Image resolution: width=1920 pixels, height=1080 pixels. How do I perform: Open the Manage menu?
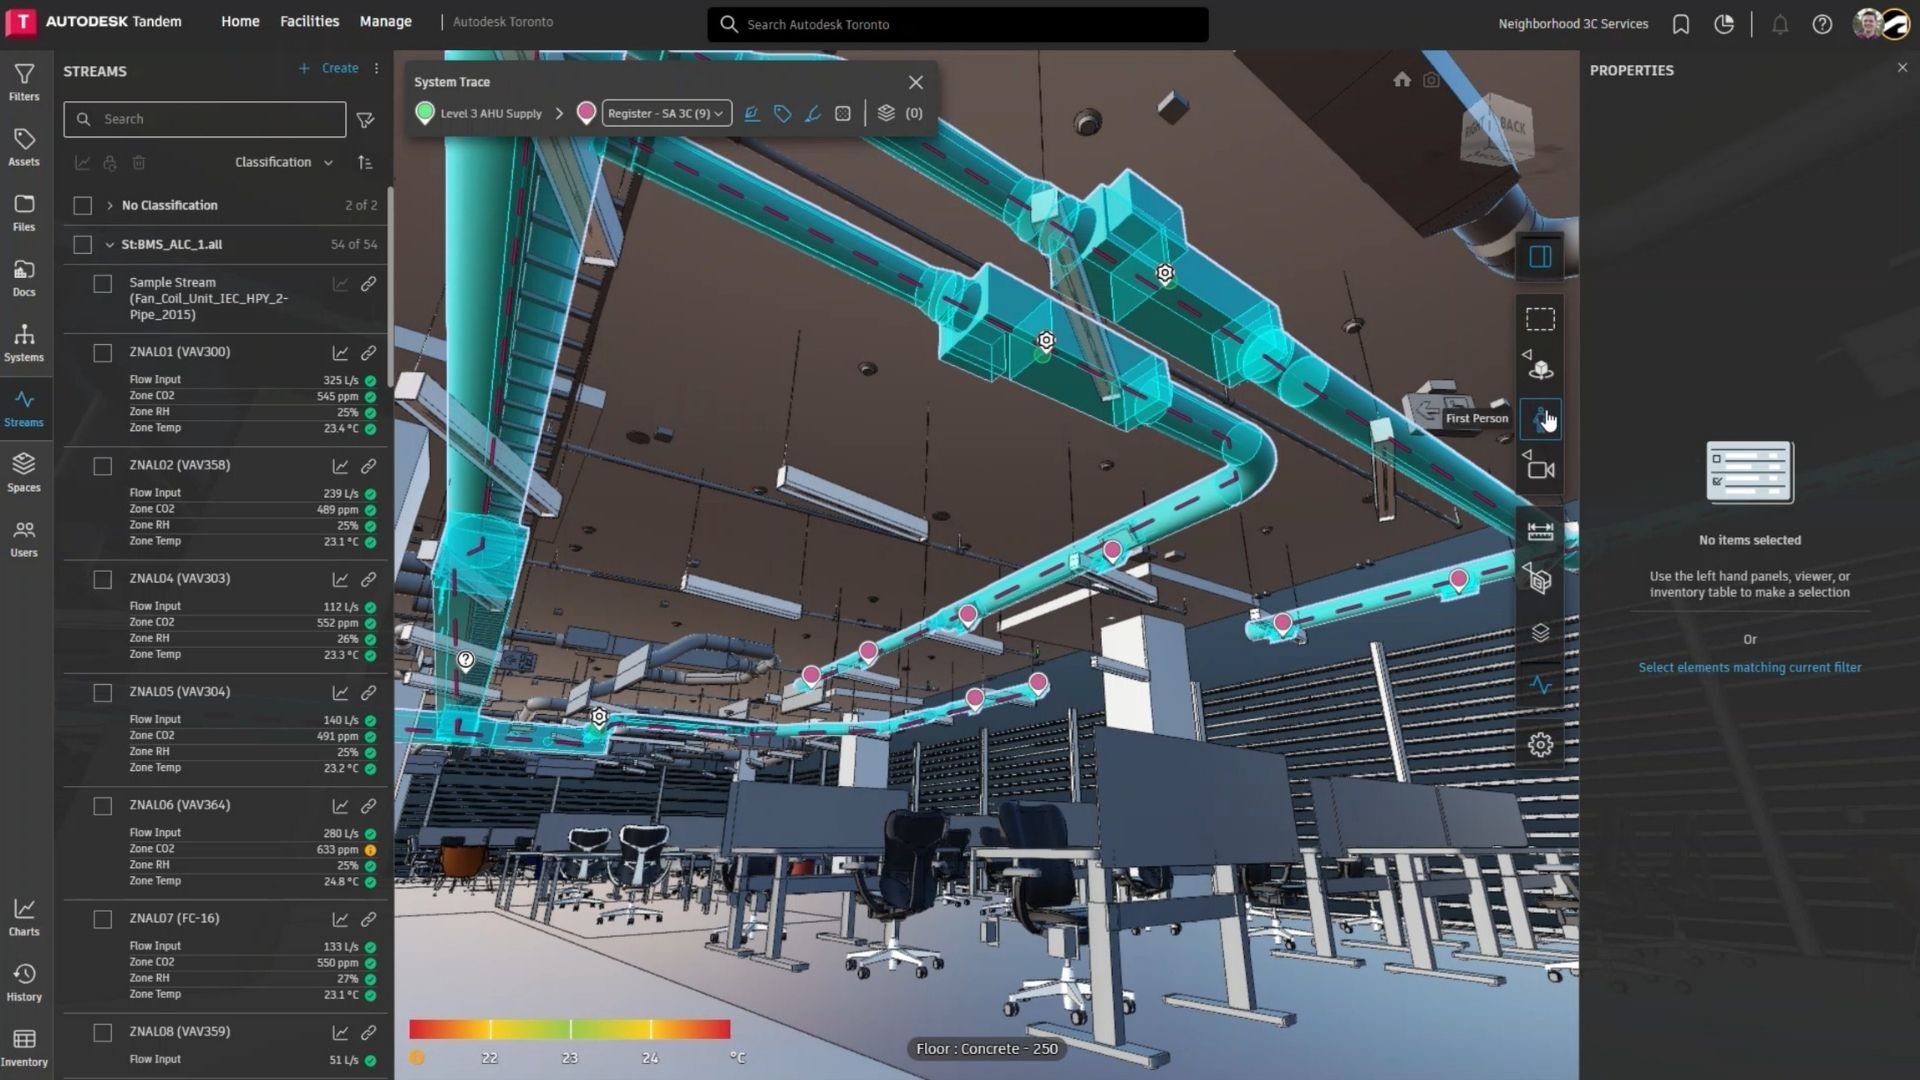point(385,21)
